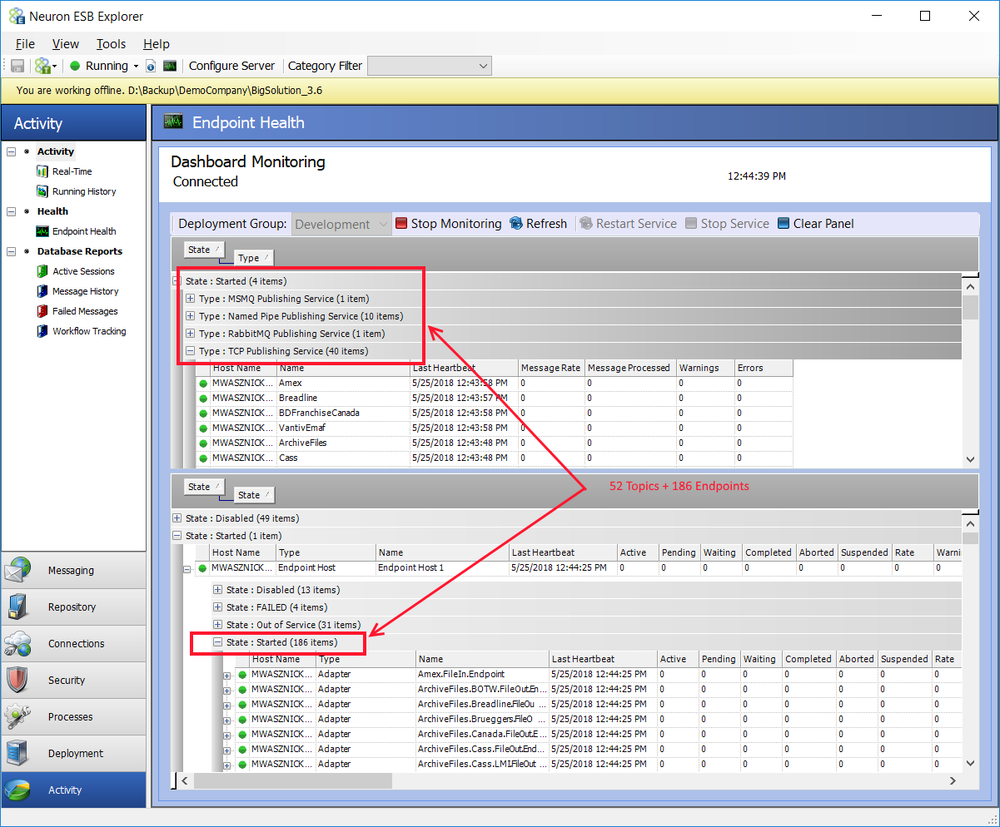Viewport: 1000px width, 827px height.
Task: Click right arrow of horizontal scrollbar
Action: [953, 781]
